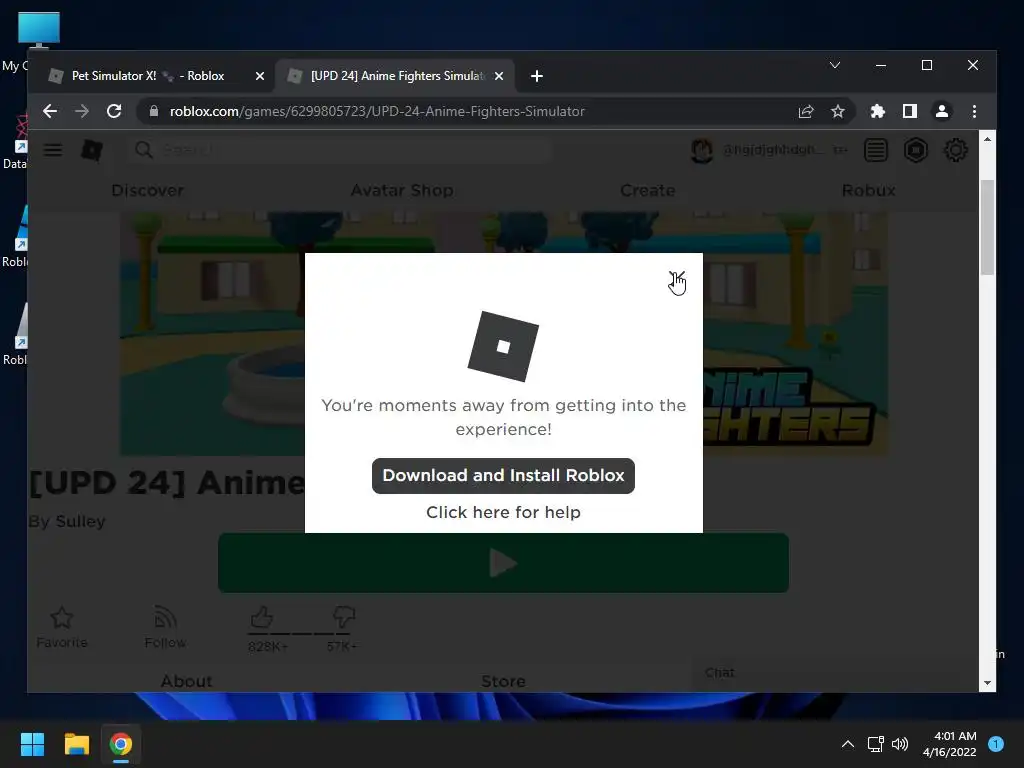Go to Create section
Viewport: 1024px width, 768px height.
pos(648,191)
